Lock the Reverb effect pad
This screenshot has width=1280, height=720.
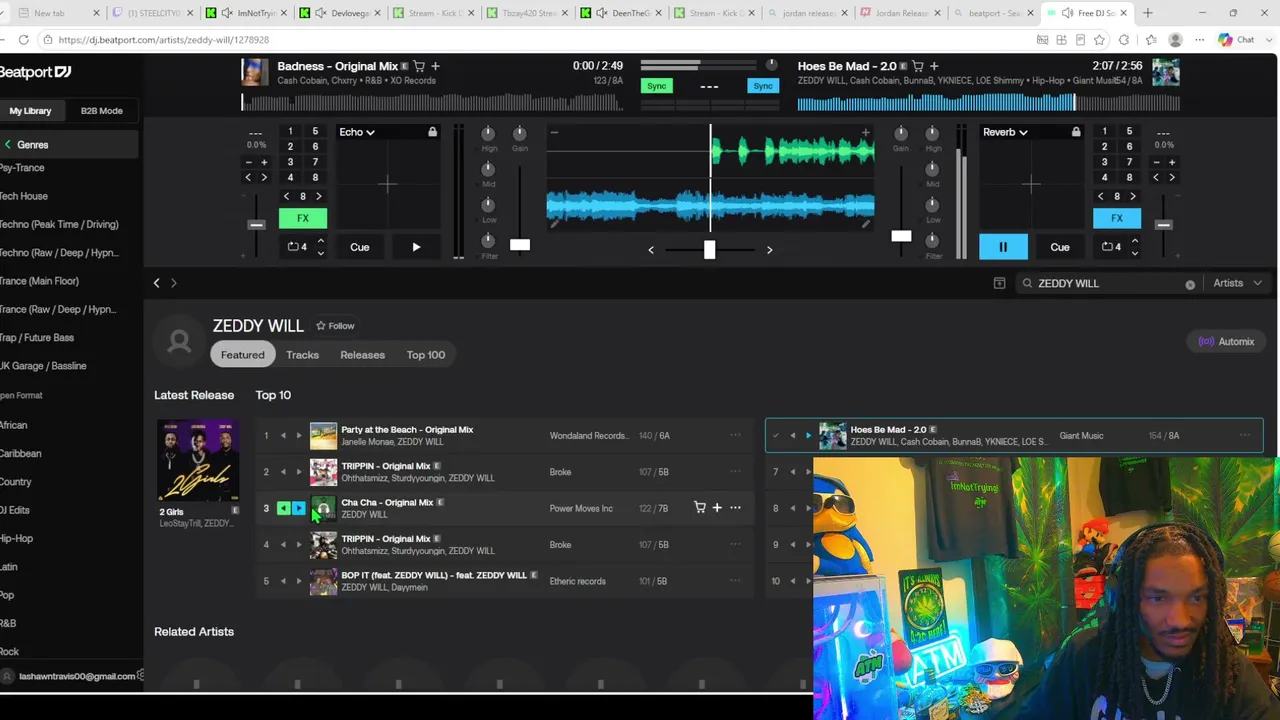point(1076,132)
